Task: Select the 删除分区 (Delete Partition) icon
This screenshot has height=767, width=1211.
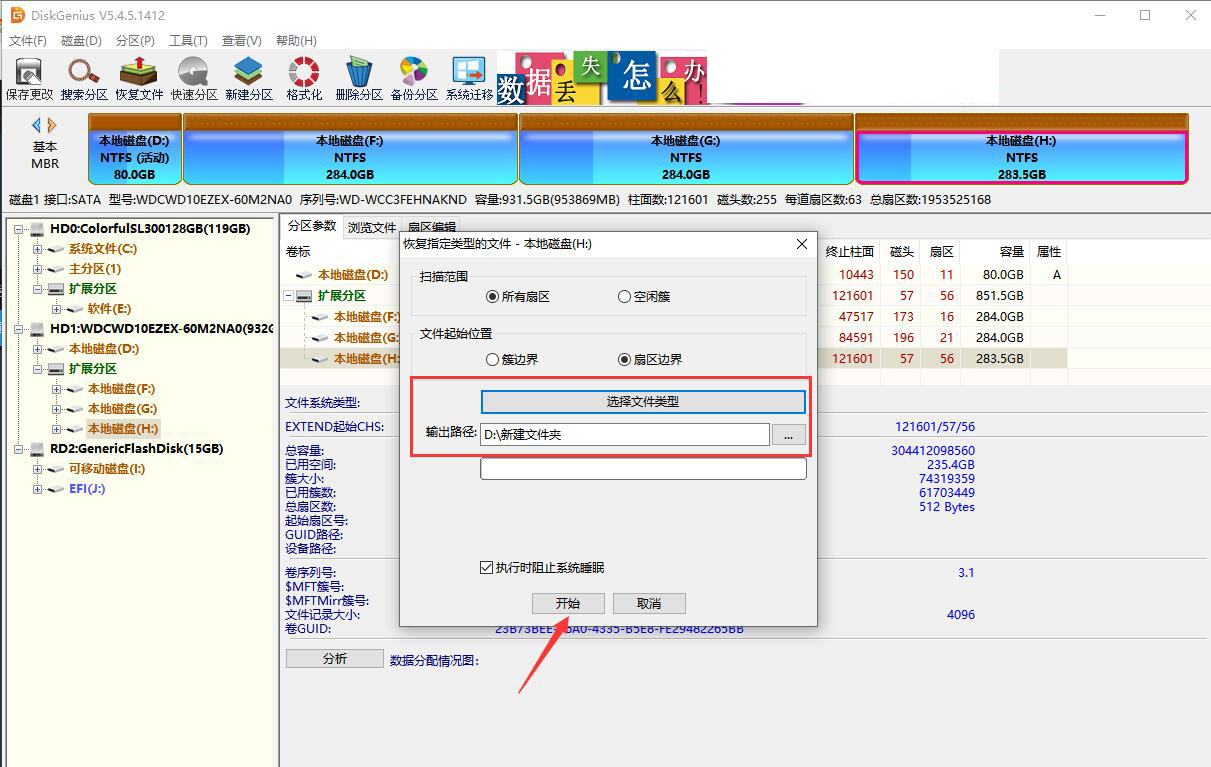Action: click(359, 77)
